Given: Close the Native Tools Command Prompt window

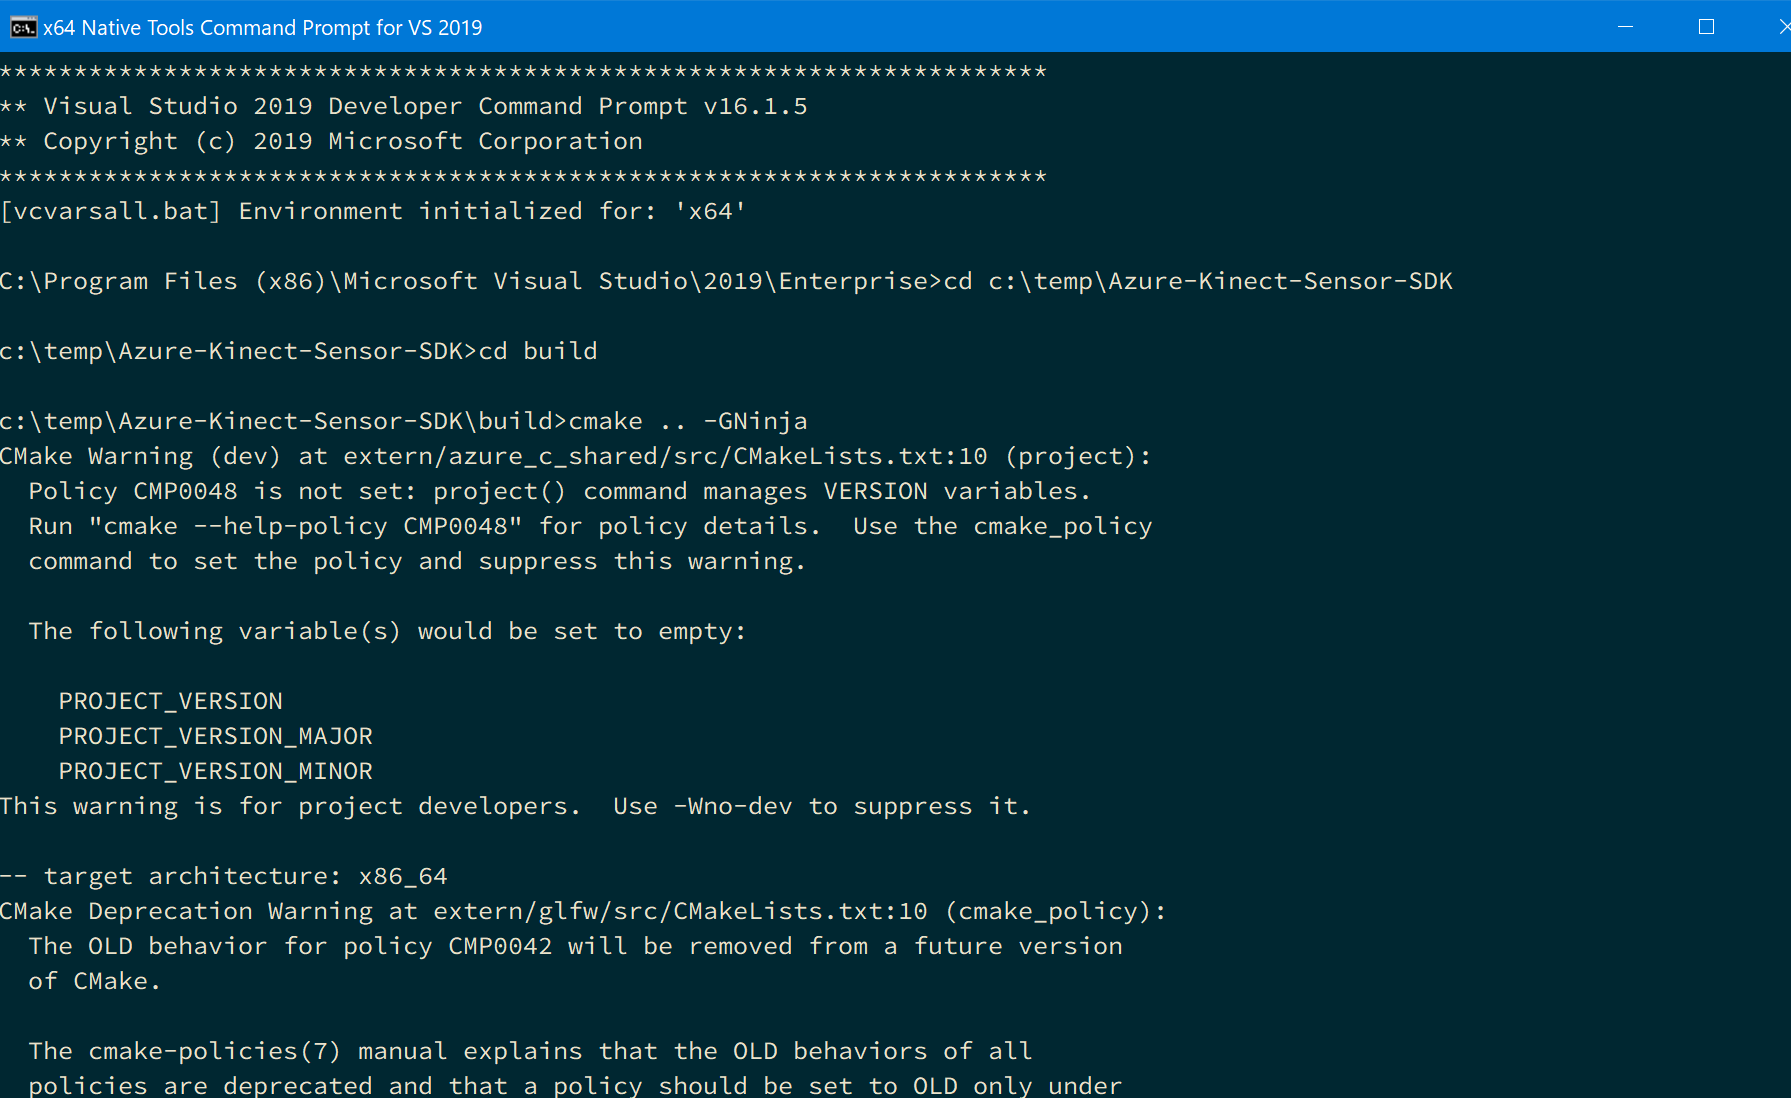Looking at the screenshot, I should (x=1783, y=27).
